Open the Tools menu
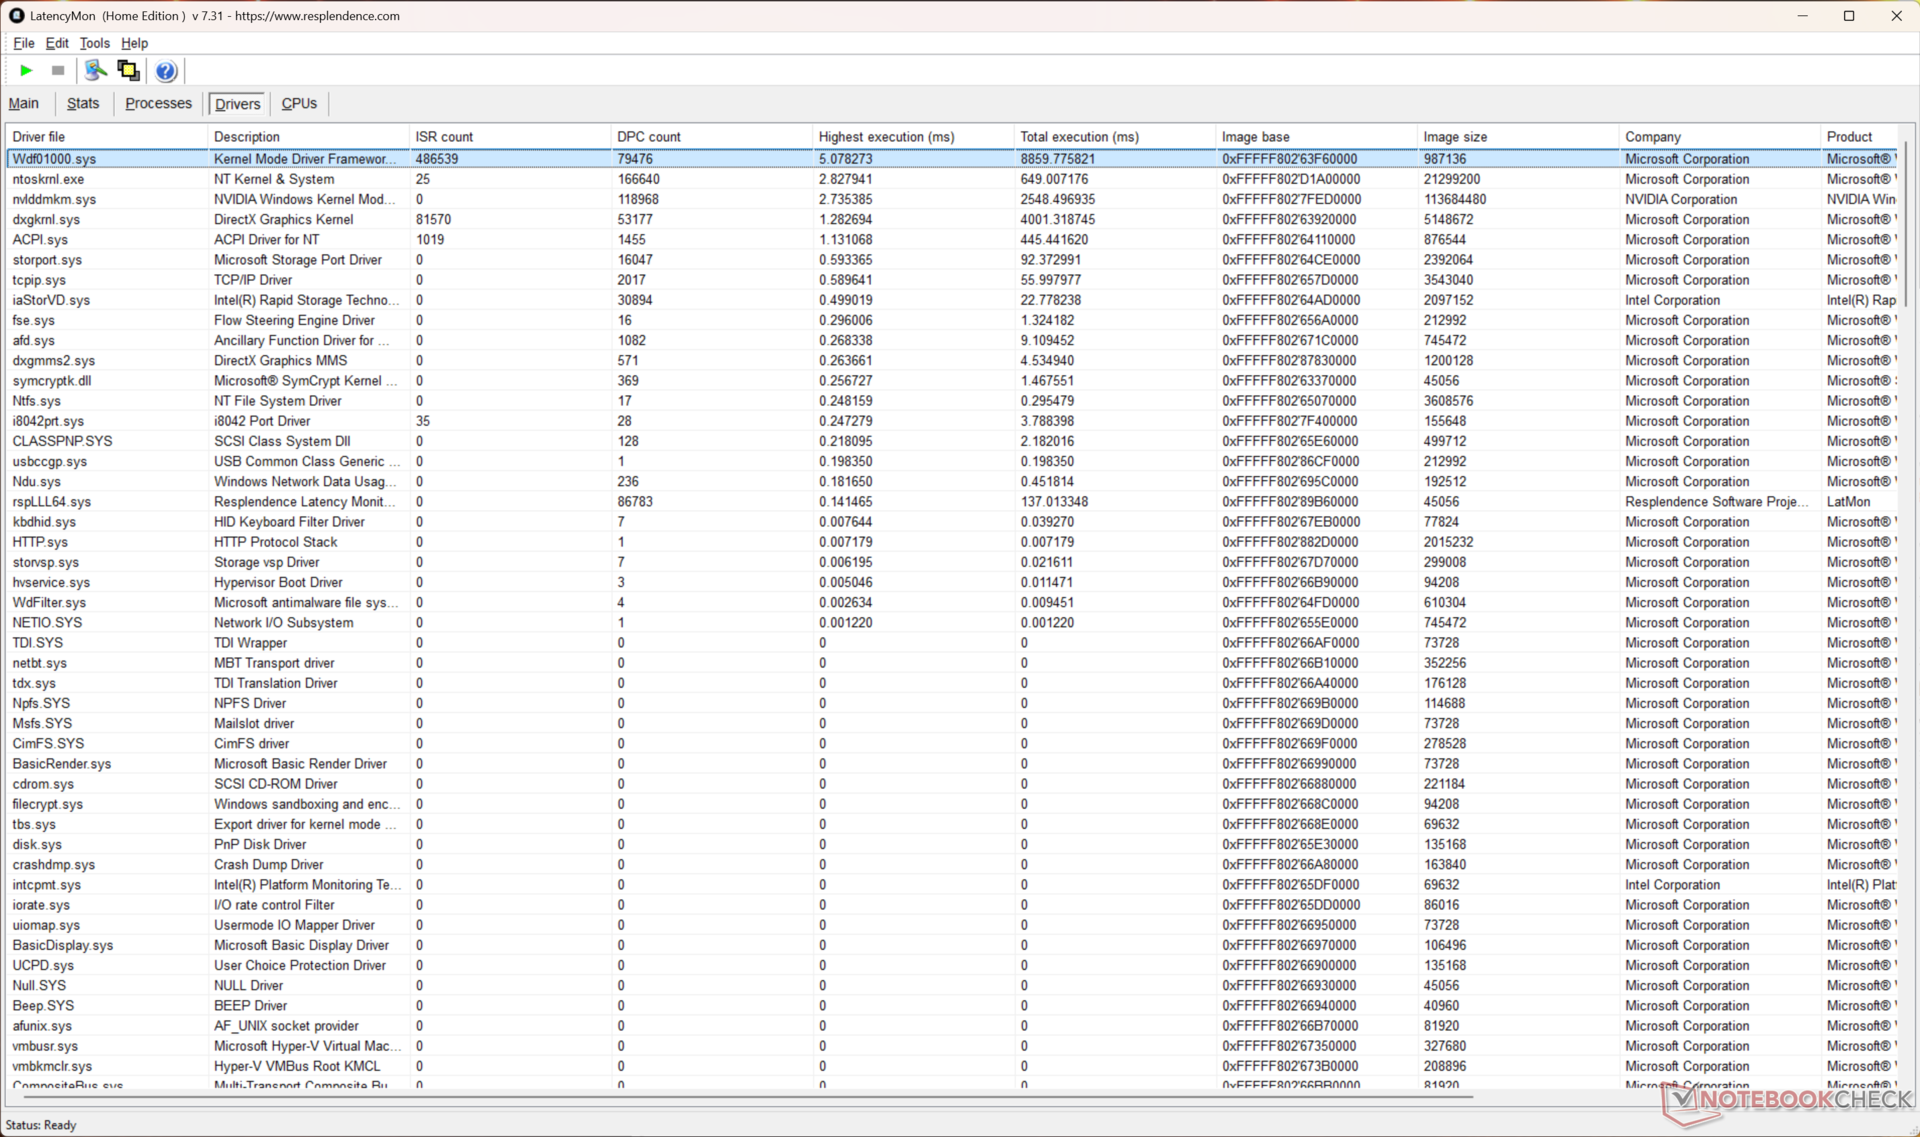Viewport: 1920px width, 1137px height. point(94,43)
